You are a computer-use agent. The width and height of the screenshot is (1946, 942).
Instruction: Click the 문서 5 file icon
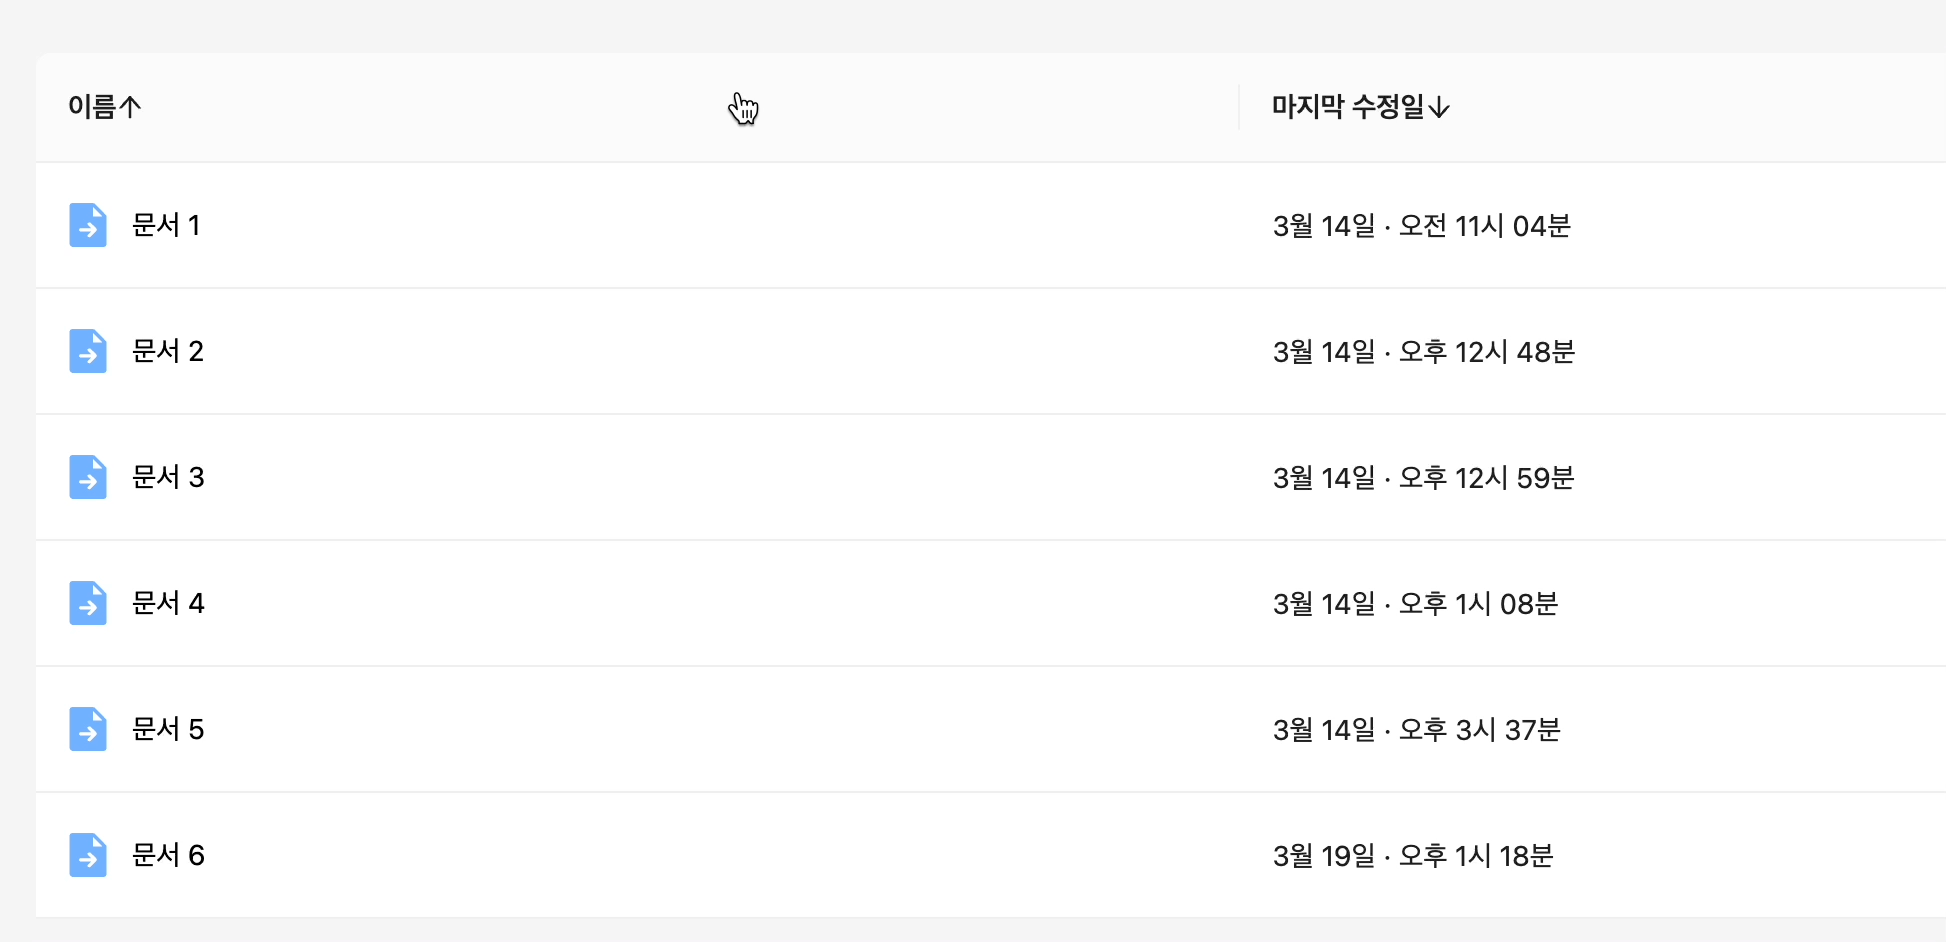[88, 729]
